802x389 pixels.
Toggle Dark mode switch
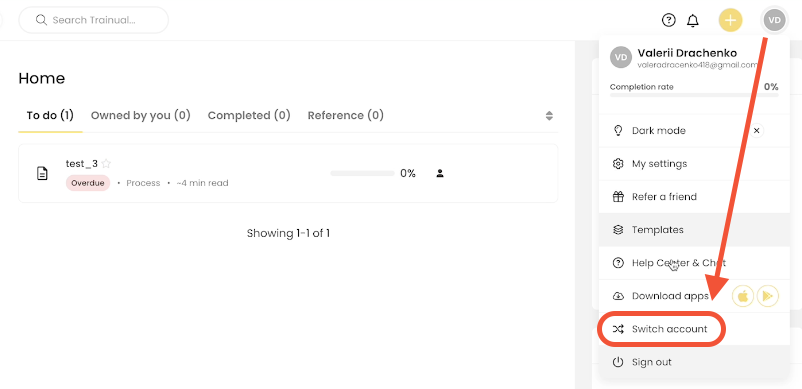757,131
